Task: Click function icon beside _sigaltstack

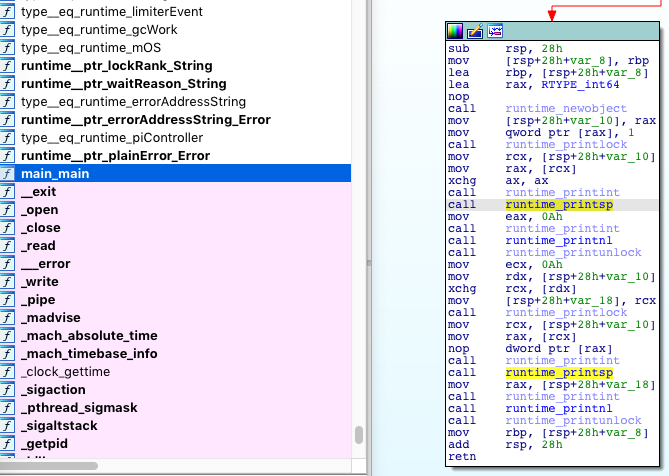Action: coord(7,426)
